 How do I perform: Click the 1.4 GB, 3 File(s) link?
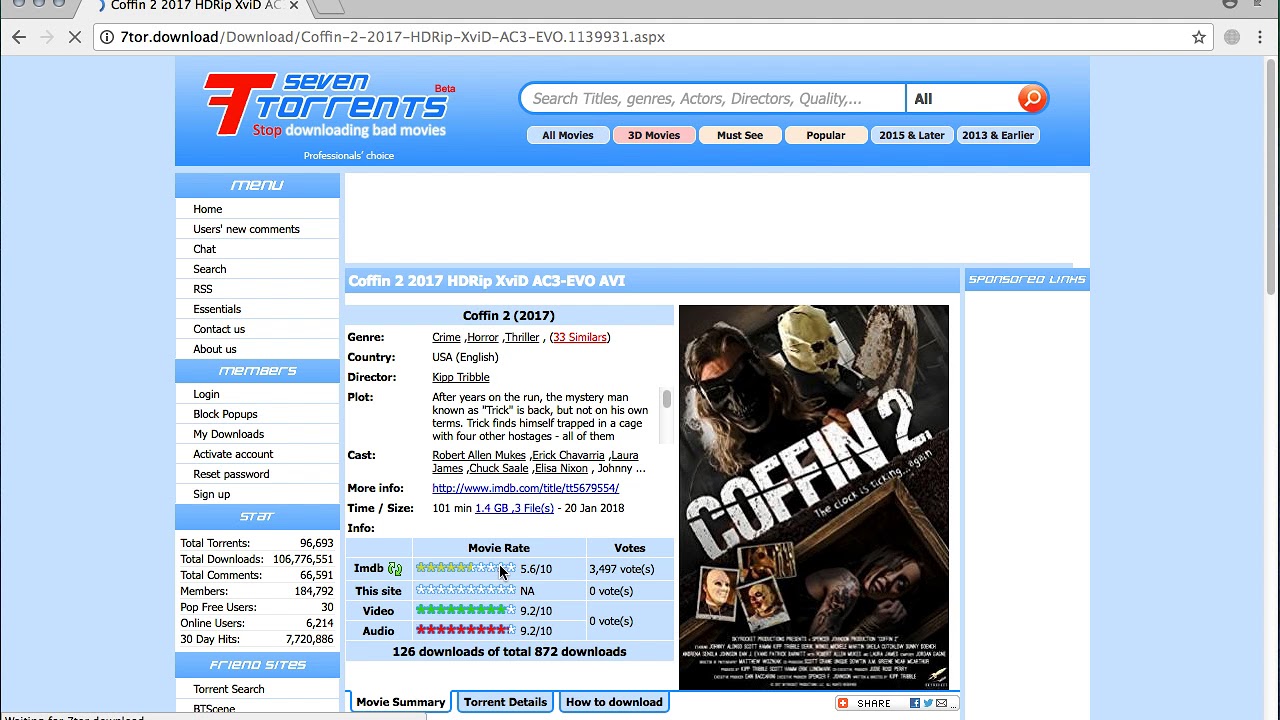click(514, 508)
